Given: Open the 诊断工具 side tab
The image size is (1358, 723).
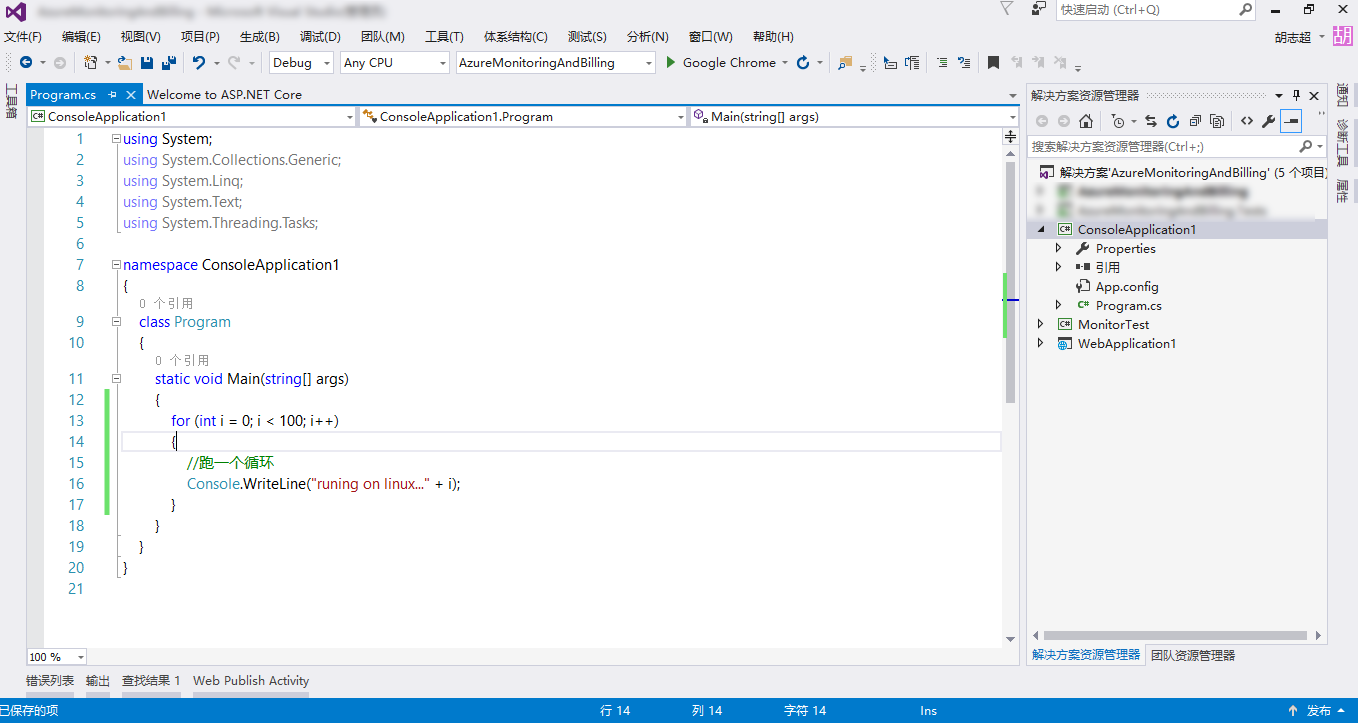Looking at the screenshot, I should [1342, 144].
